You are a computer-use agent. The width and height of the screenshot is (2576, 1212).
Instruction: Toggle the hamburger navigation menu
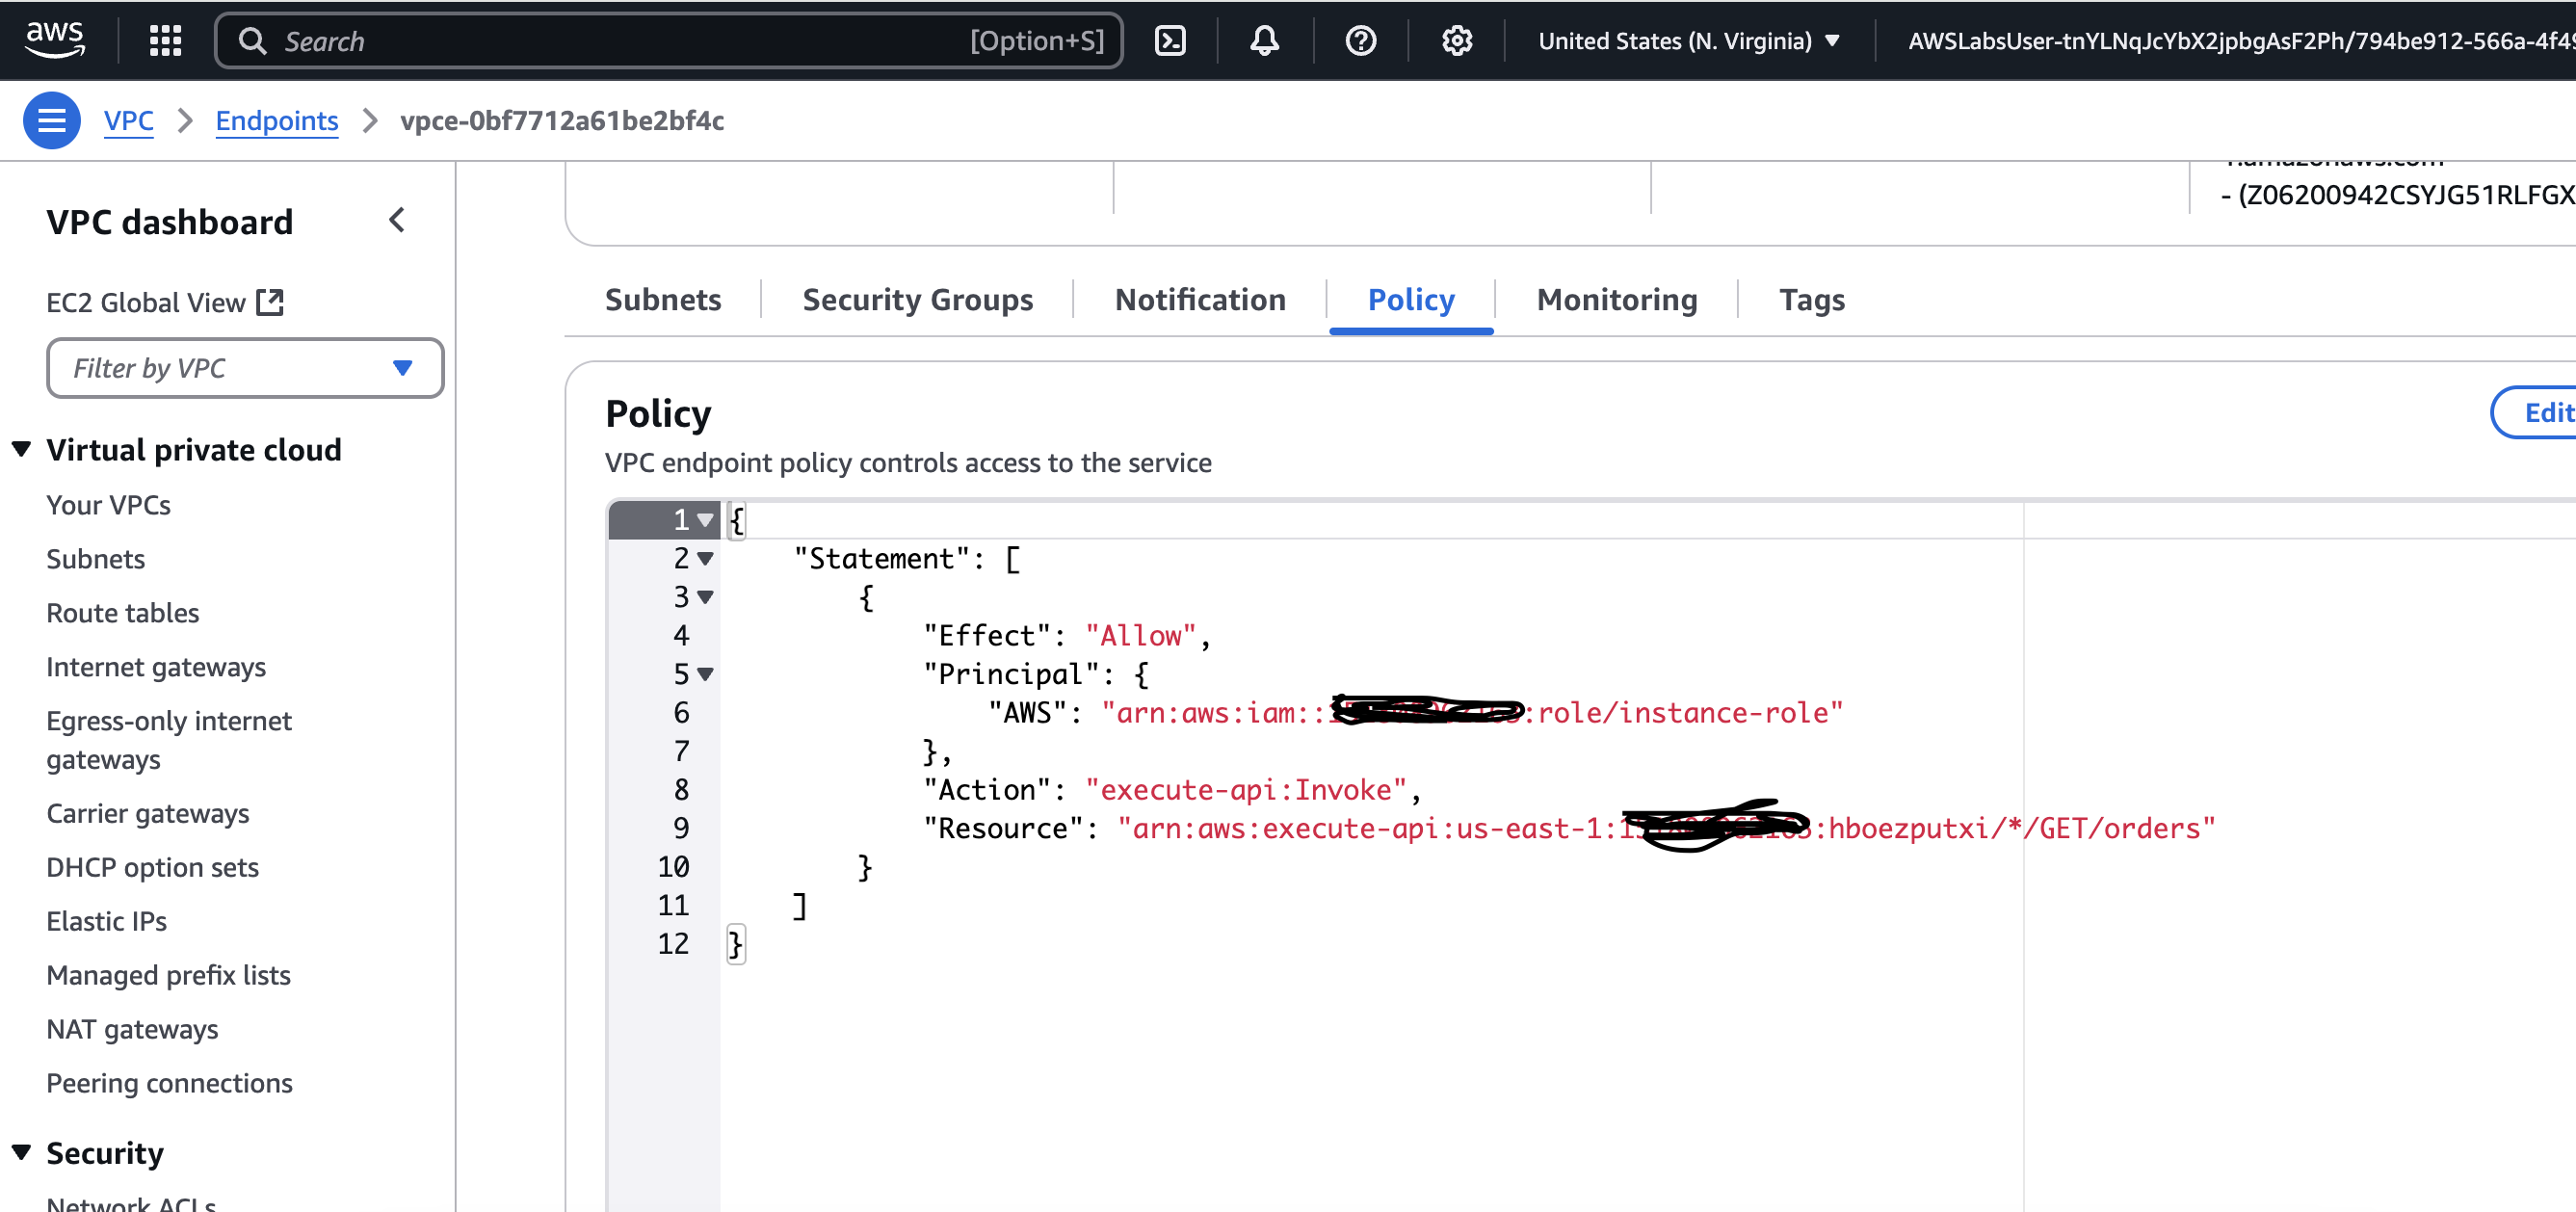51,120
